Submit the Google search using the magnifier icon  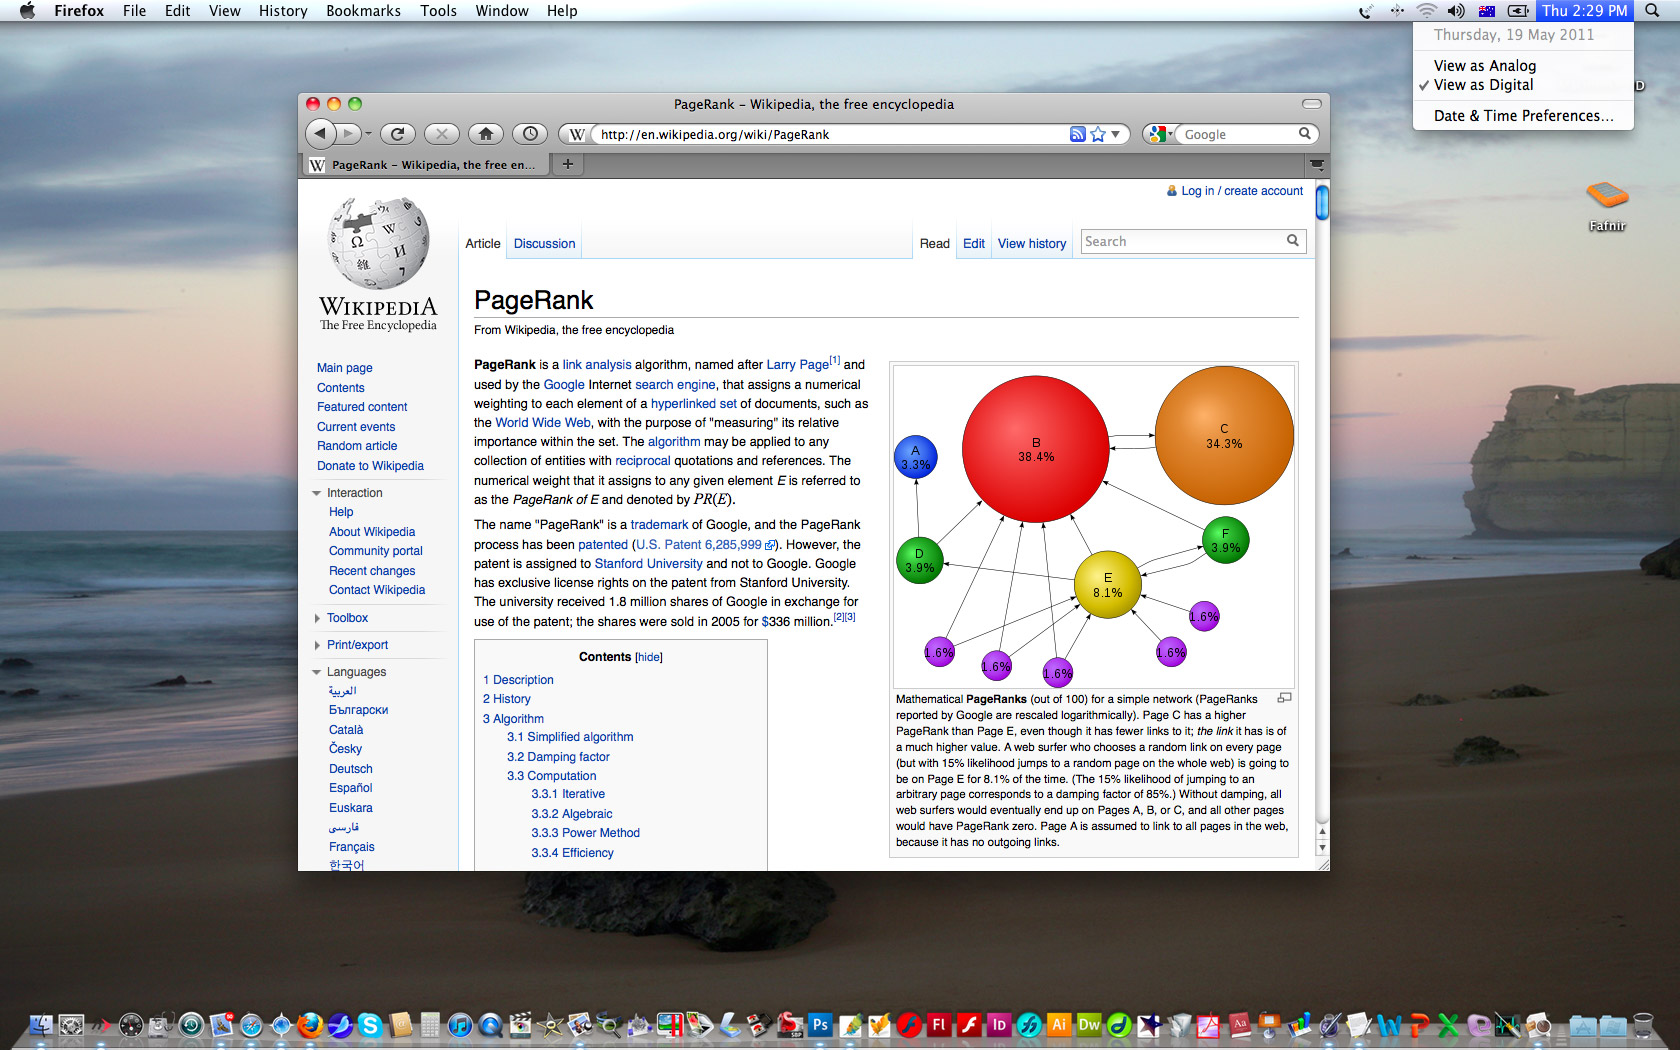click(x=1304, y=133)
